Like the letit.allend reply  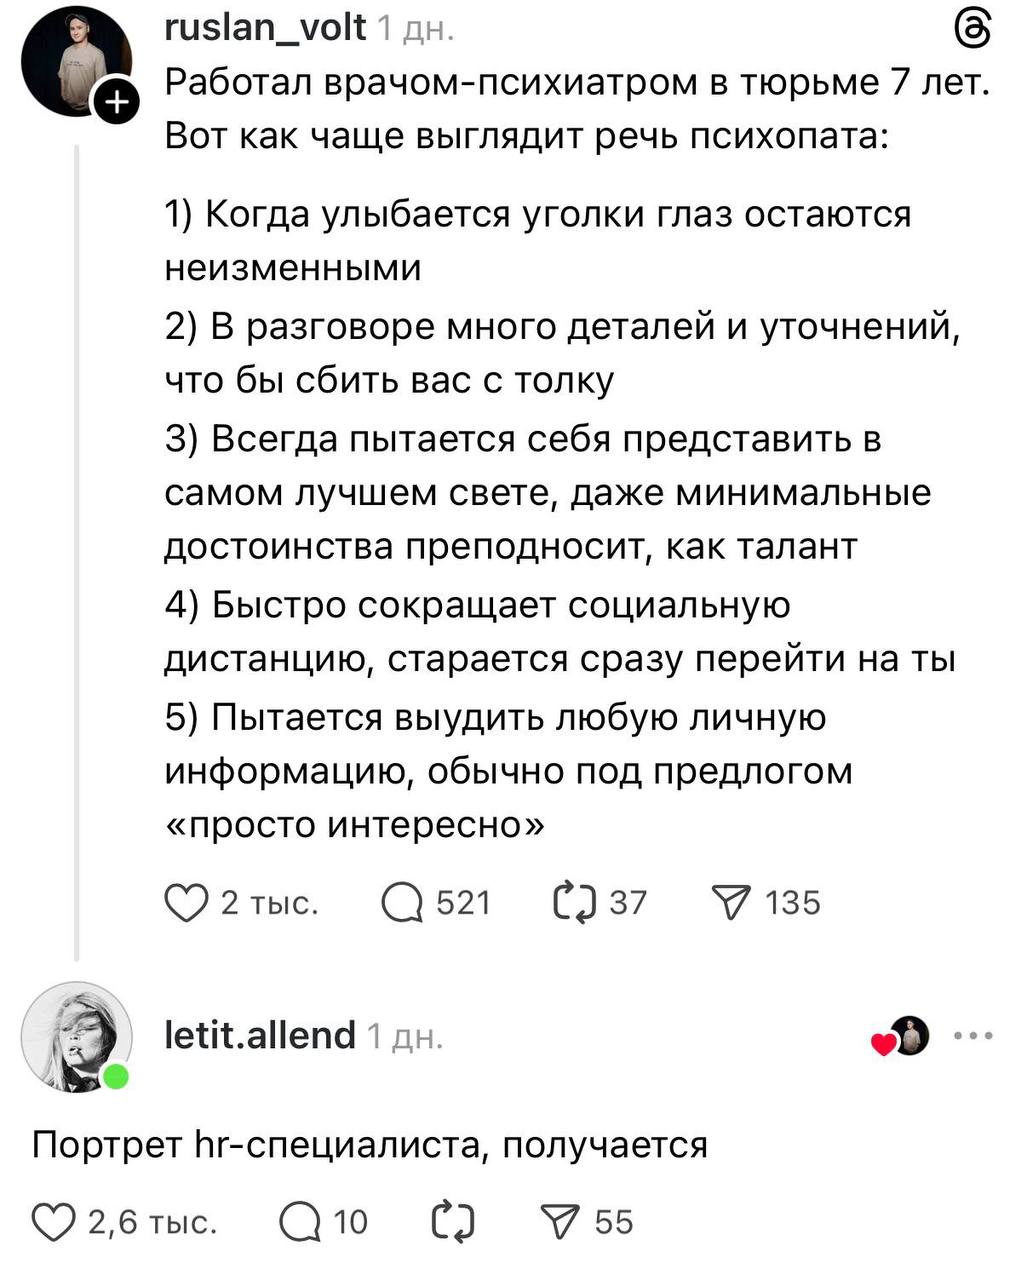pos(52,1222)
